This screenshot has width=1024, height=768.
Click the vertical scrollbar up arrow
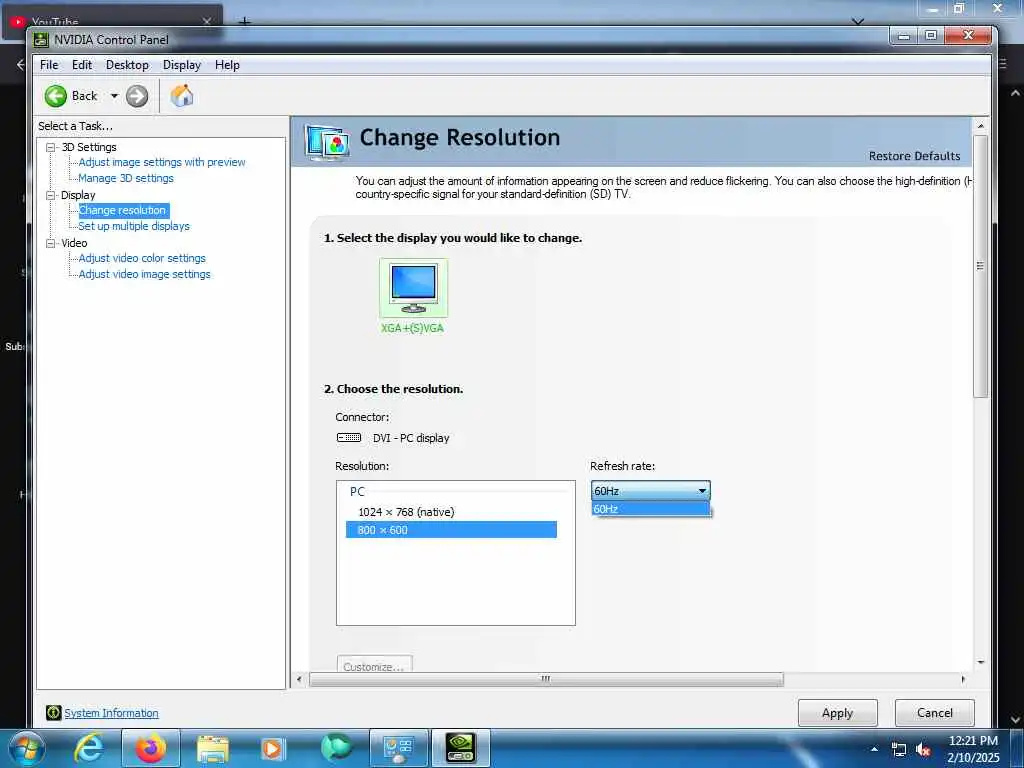[x=980, y=125]
